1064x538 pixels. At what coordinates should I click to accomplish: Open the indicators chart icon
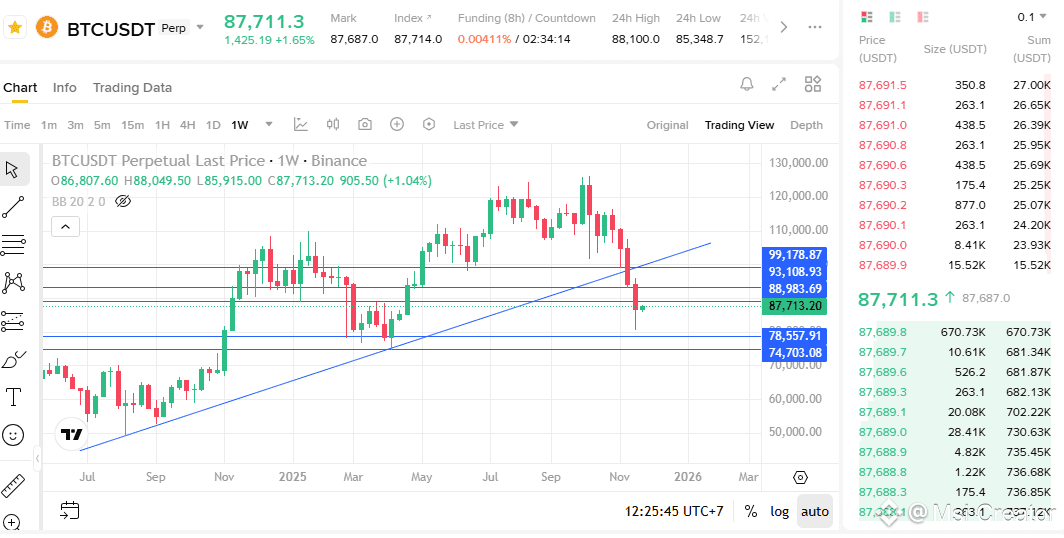click(301, 124)
